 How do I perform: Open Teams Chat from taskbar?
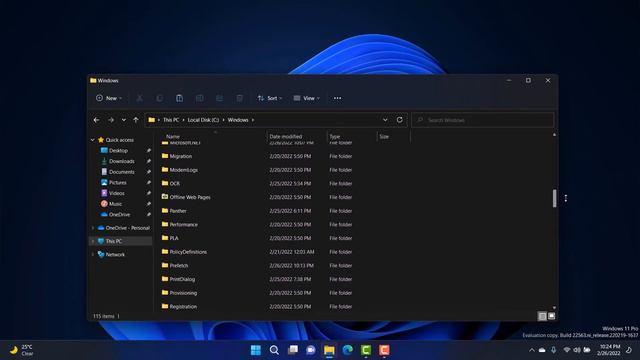[311, 350]
